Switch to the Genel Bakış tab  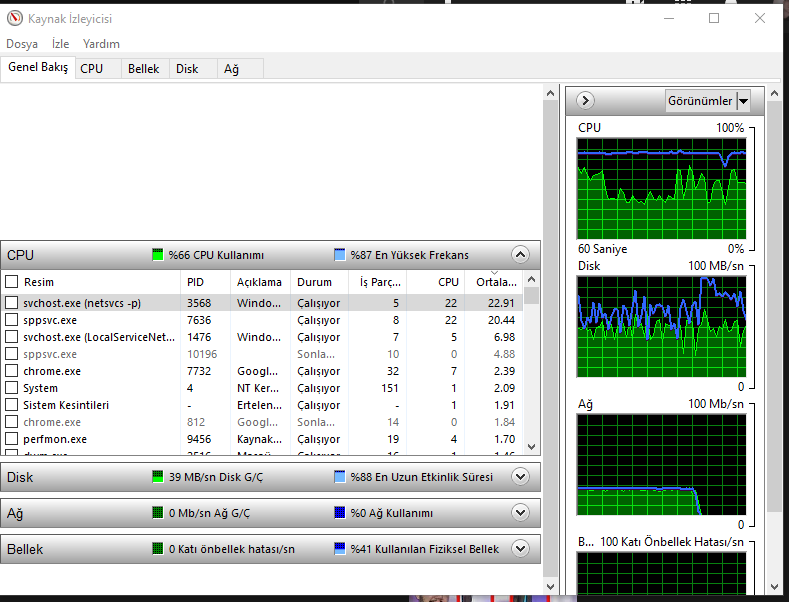[38, 67]
